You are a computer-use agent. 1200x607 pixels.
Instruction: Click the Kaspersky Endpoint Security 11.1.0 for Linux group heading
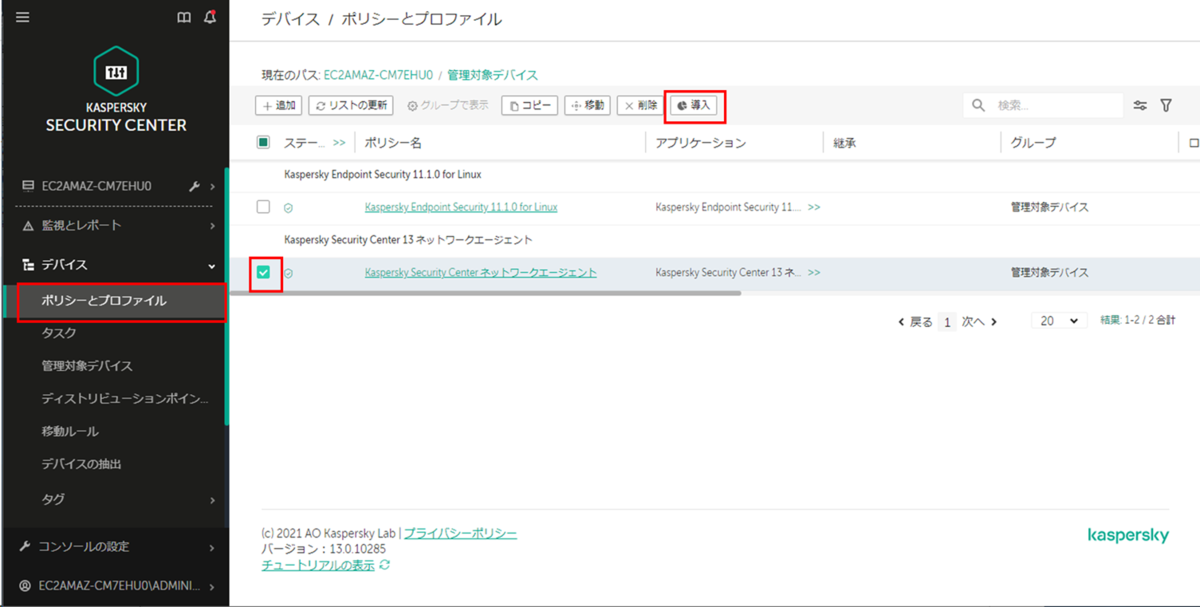383,174
